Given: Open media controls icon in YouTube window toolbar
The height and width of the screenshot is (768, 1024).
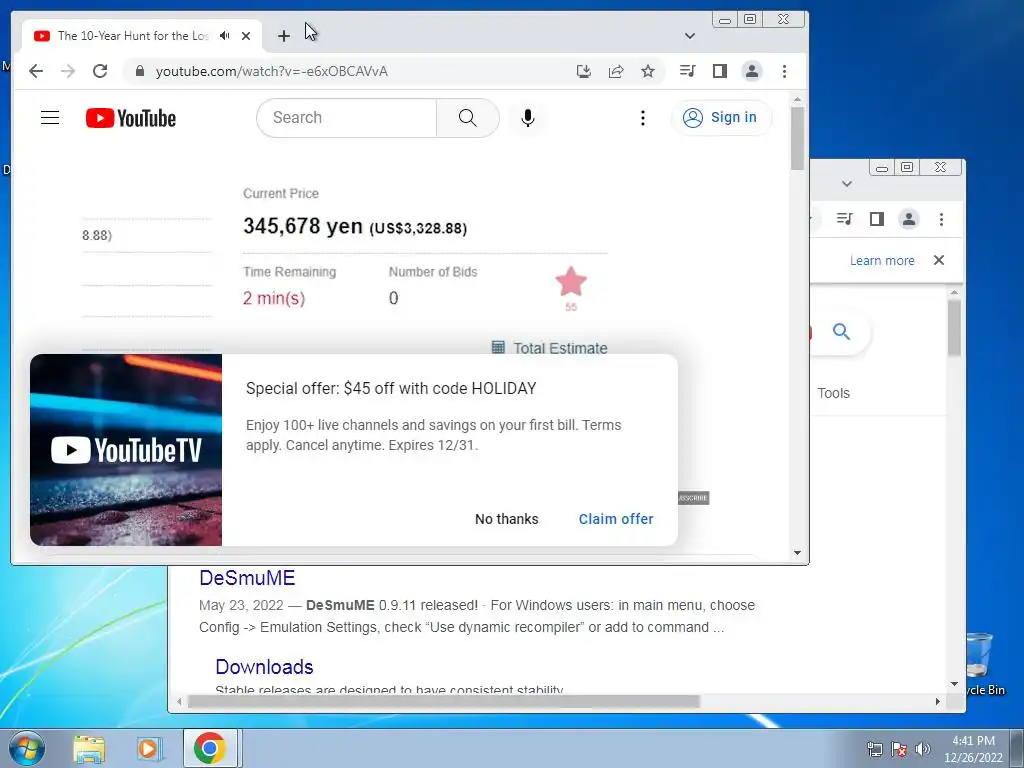Looking at the screenshot, I should 687,71.
